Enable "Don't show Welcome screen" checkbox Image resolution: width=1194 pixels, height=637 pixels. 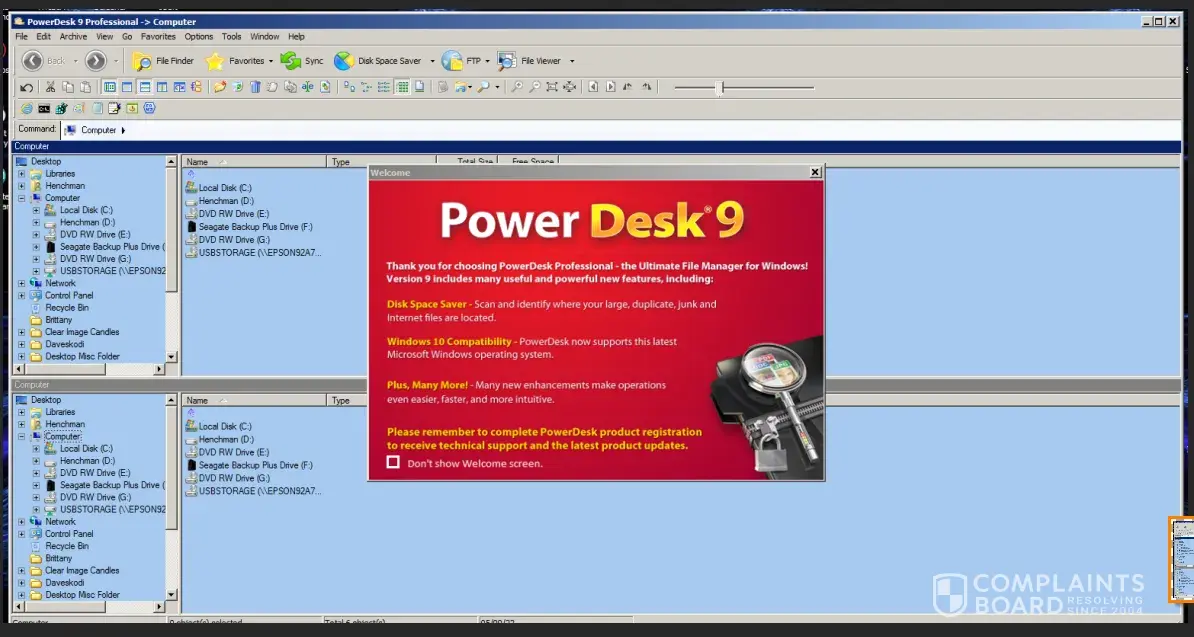[393, 462]
